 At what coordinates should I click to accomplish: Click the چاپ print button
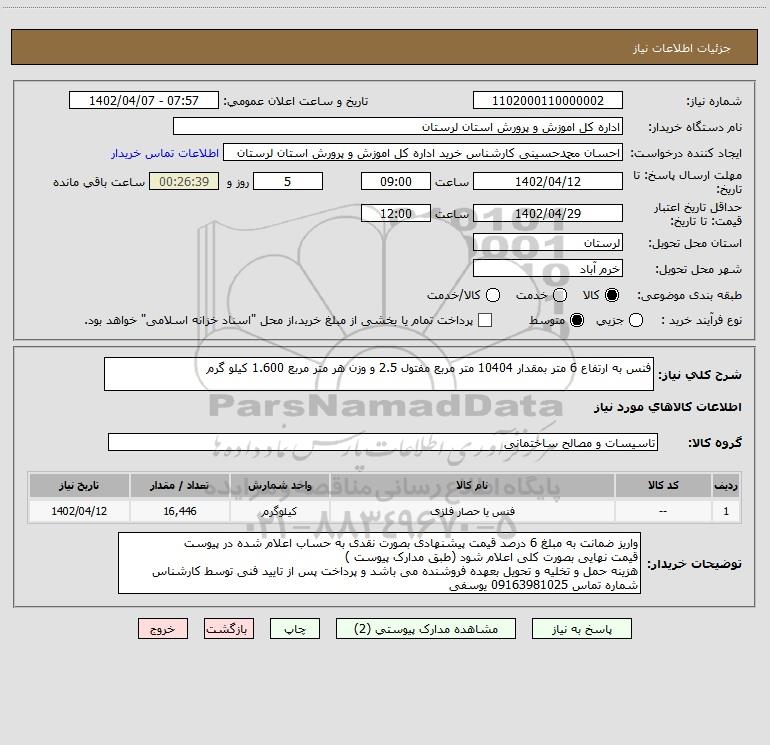click(295, 629)
